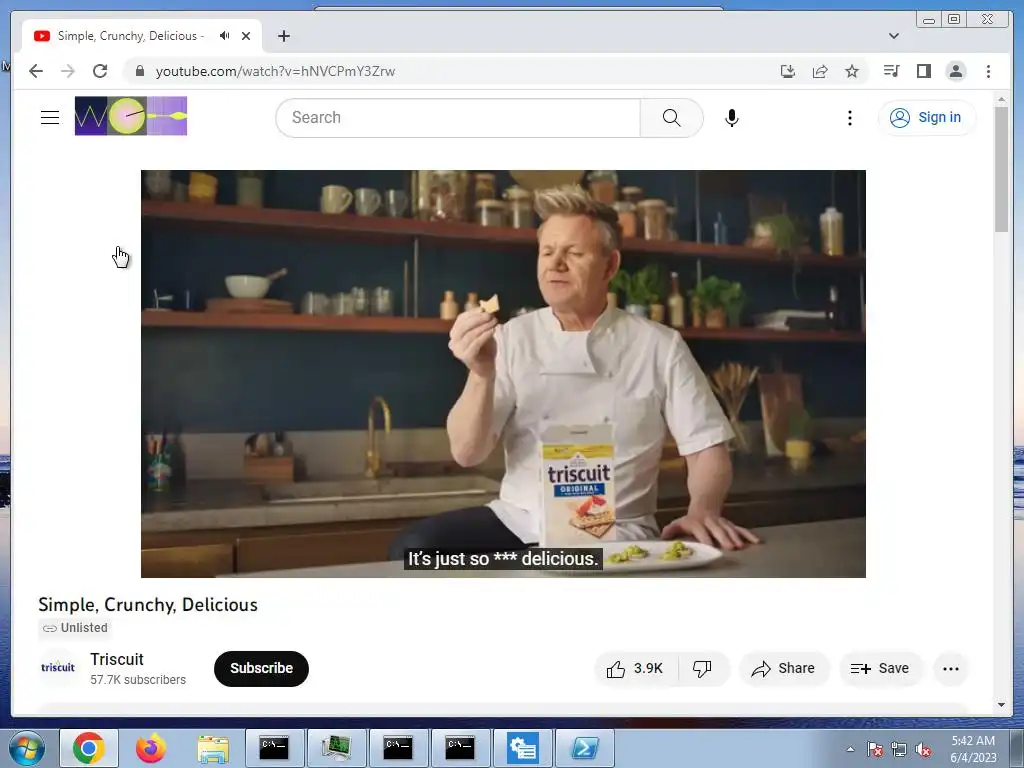Click the Chrome taskbar icon
Viewport: 1024px width, 768px height.
[89, 748]
